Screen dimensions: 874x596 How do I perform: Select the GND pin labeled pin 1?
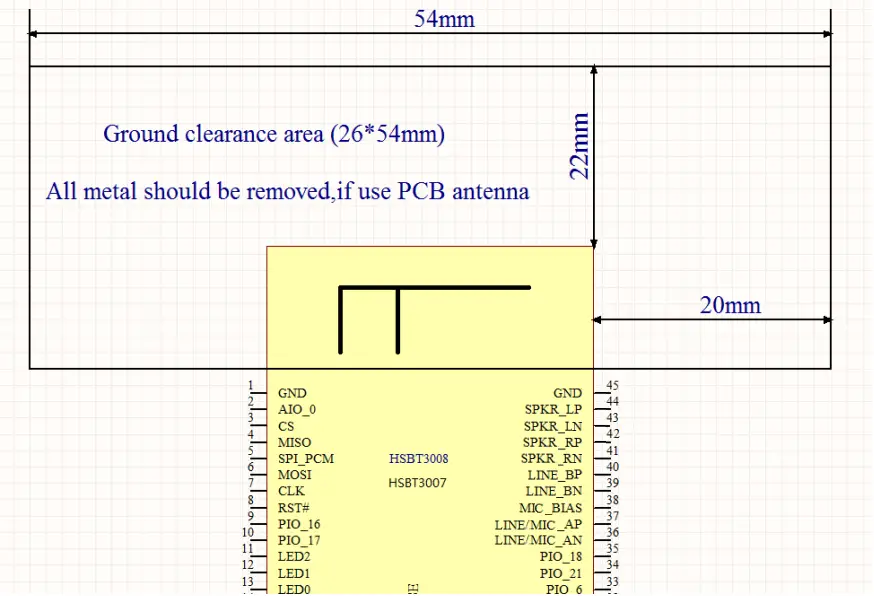coord(294,393)
